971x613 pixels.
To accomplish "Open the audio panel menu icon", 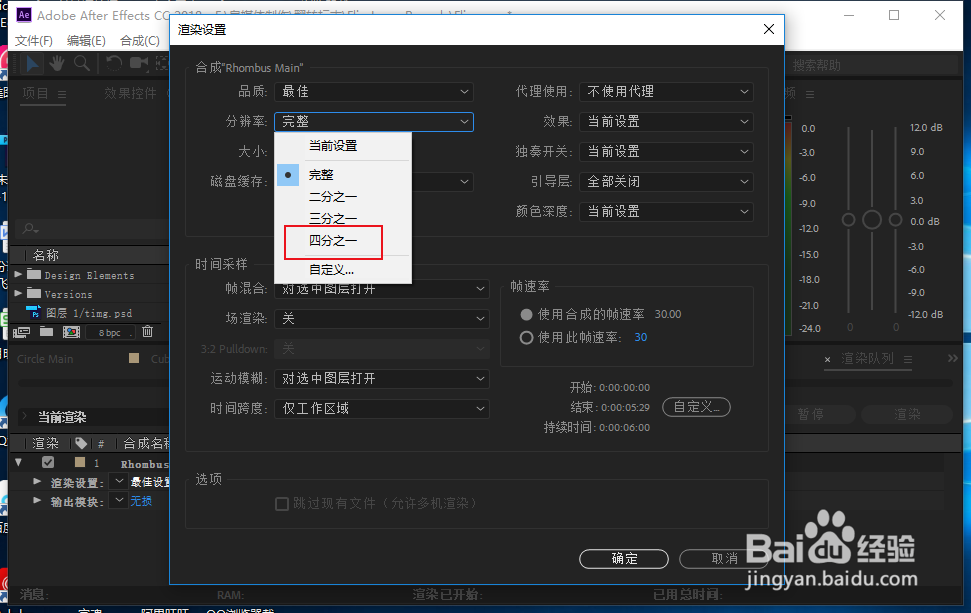I will pyautogui.click(x=810, y=94).
